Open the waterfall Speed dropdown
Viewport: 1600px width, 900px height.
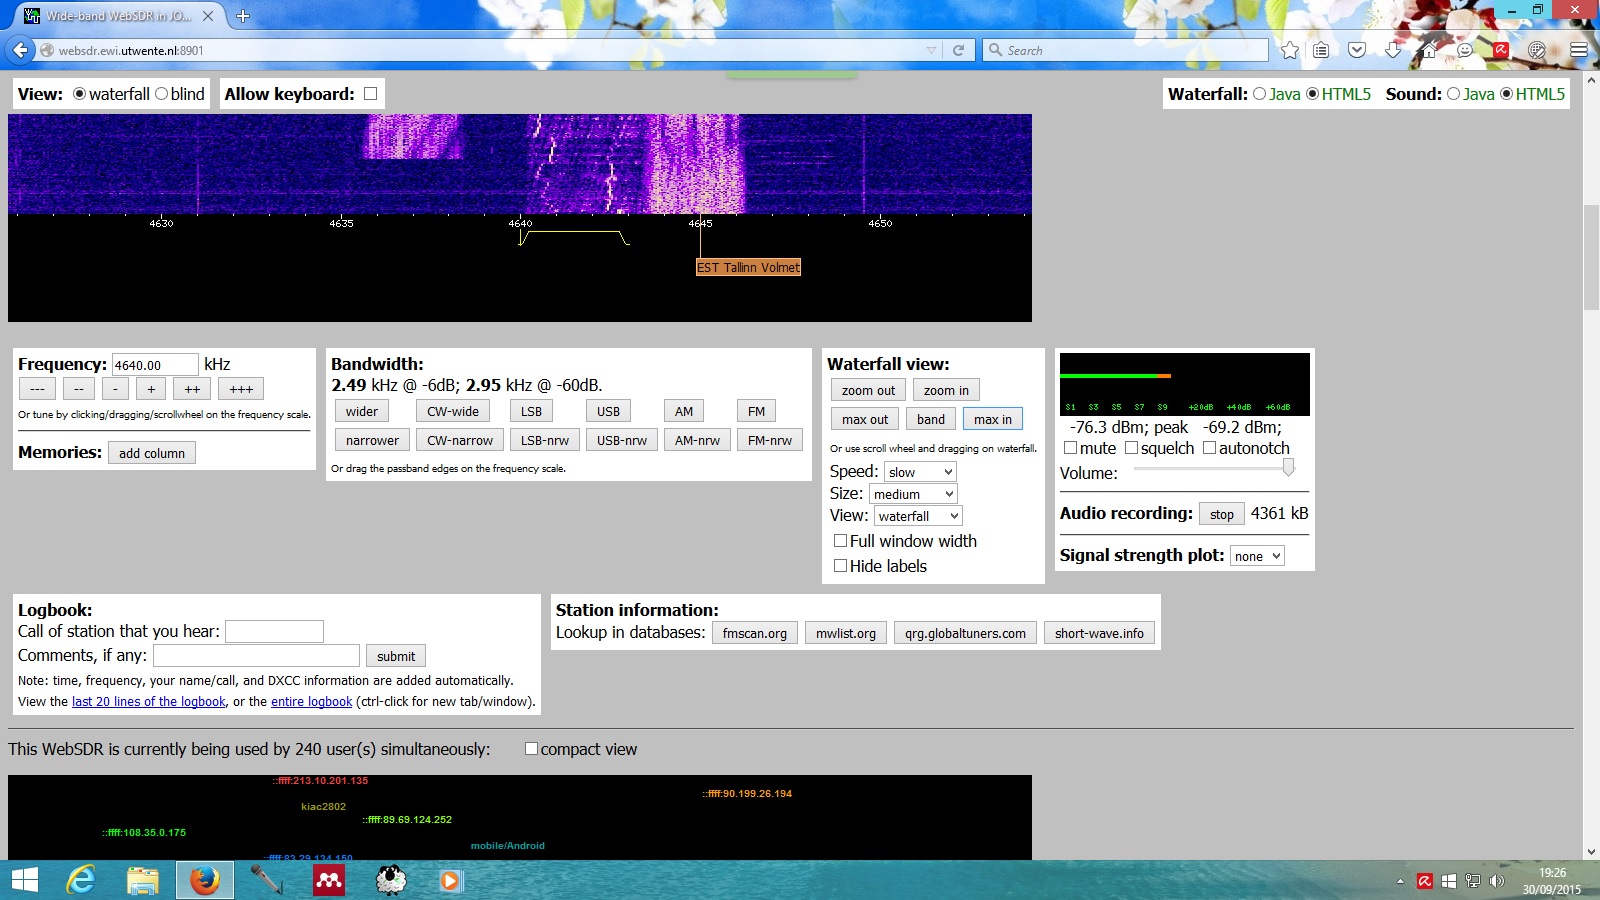tap(920, 472)
